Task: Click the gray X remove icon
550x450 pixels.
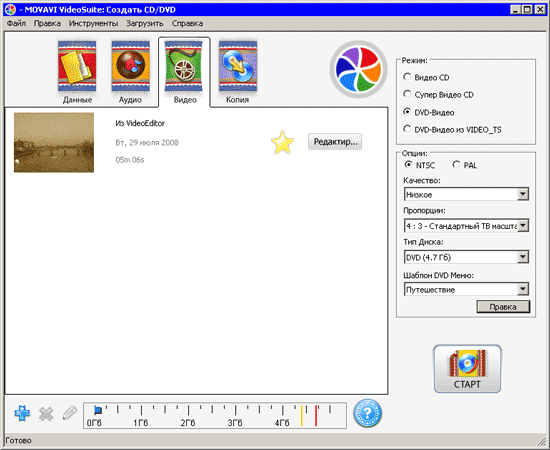Action: (x=46, y=414)
